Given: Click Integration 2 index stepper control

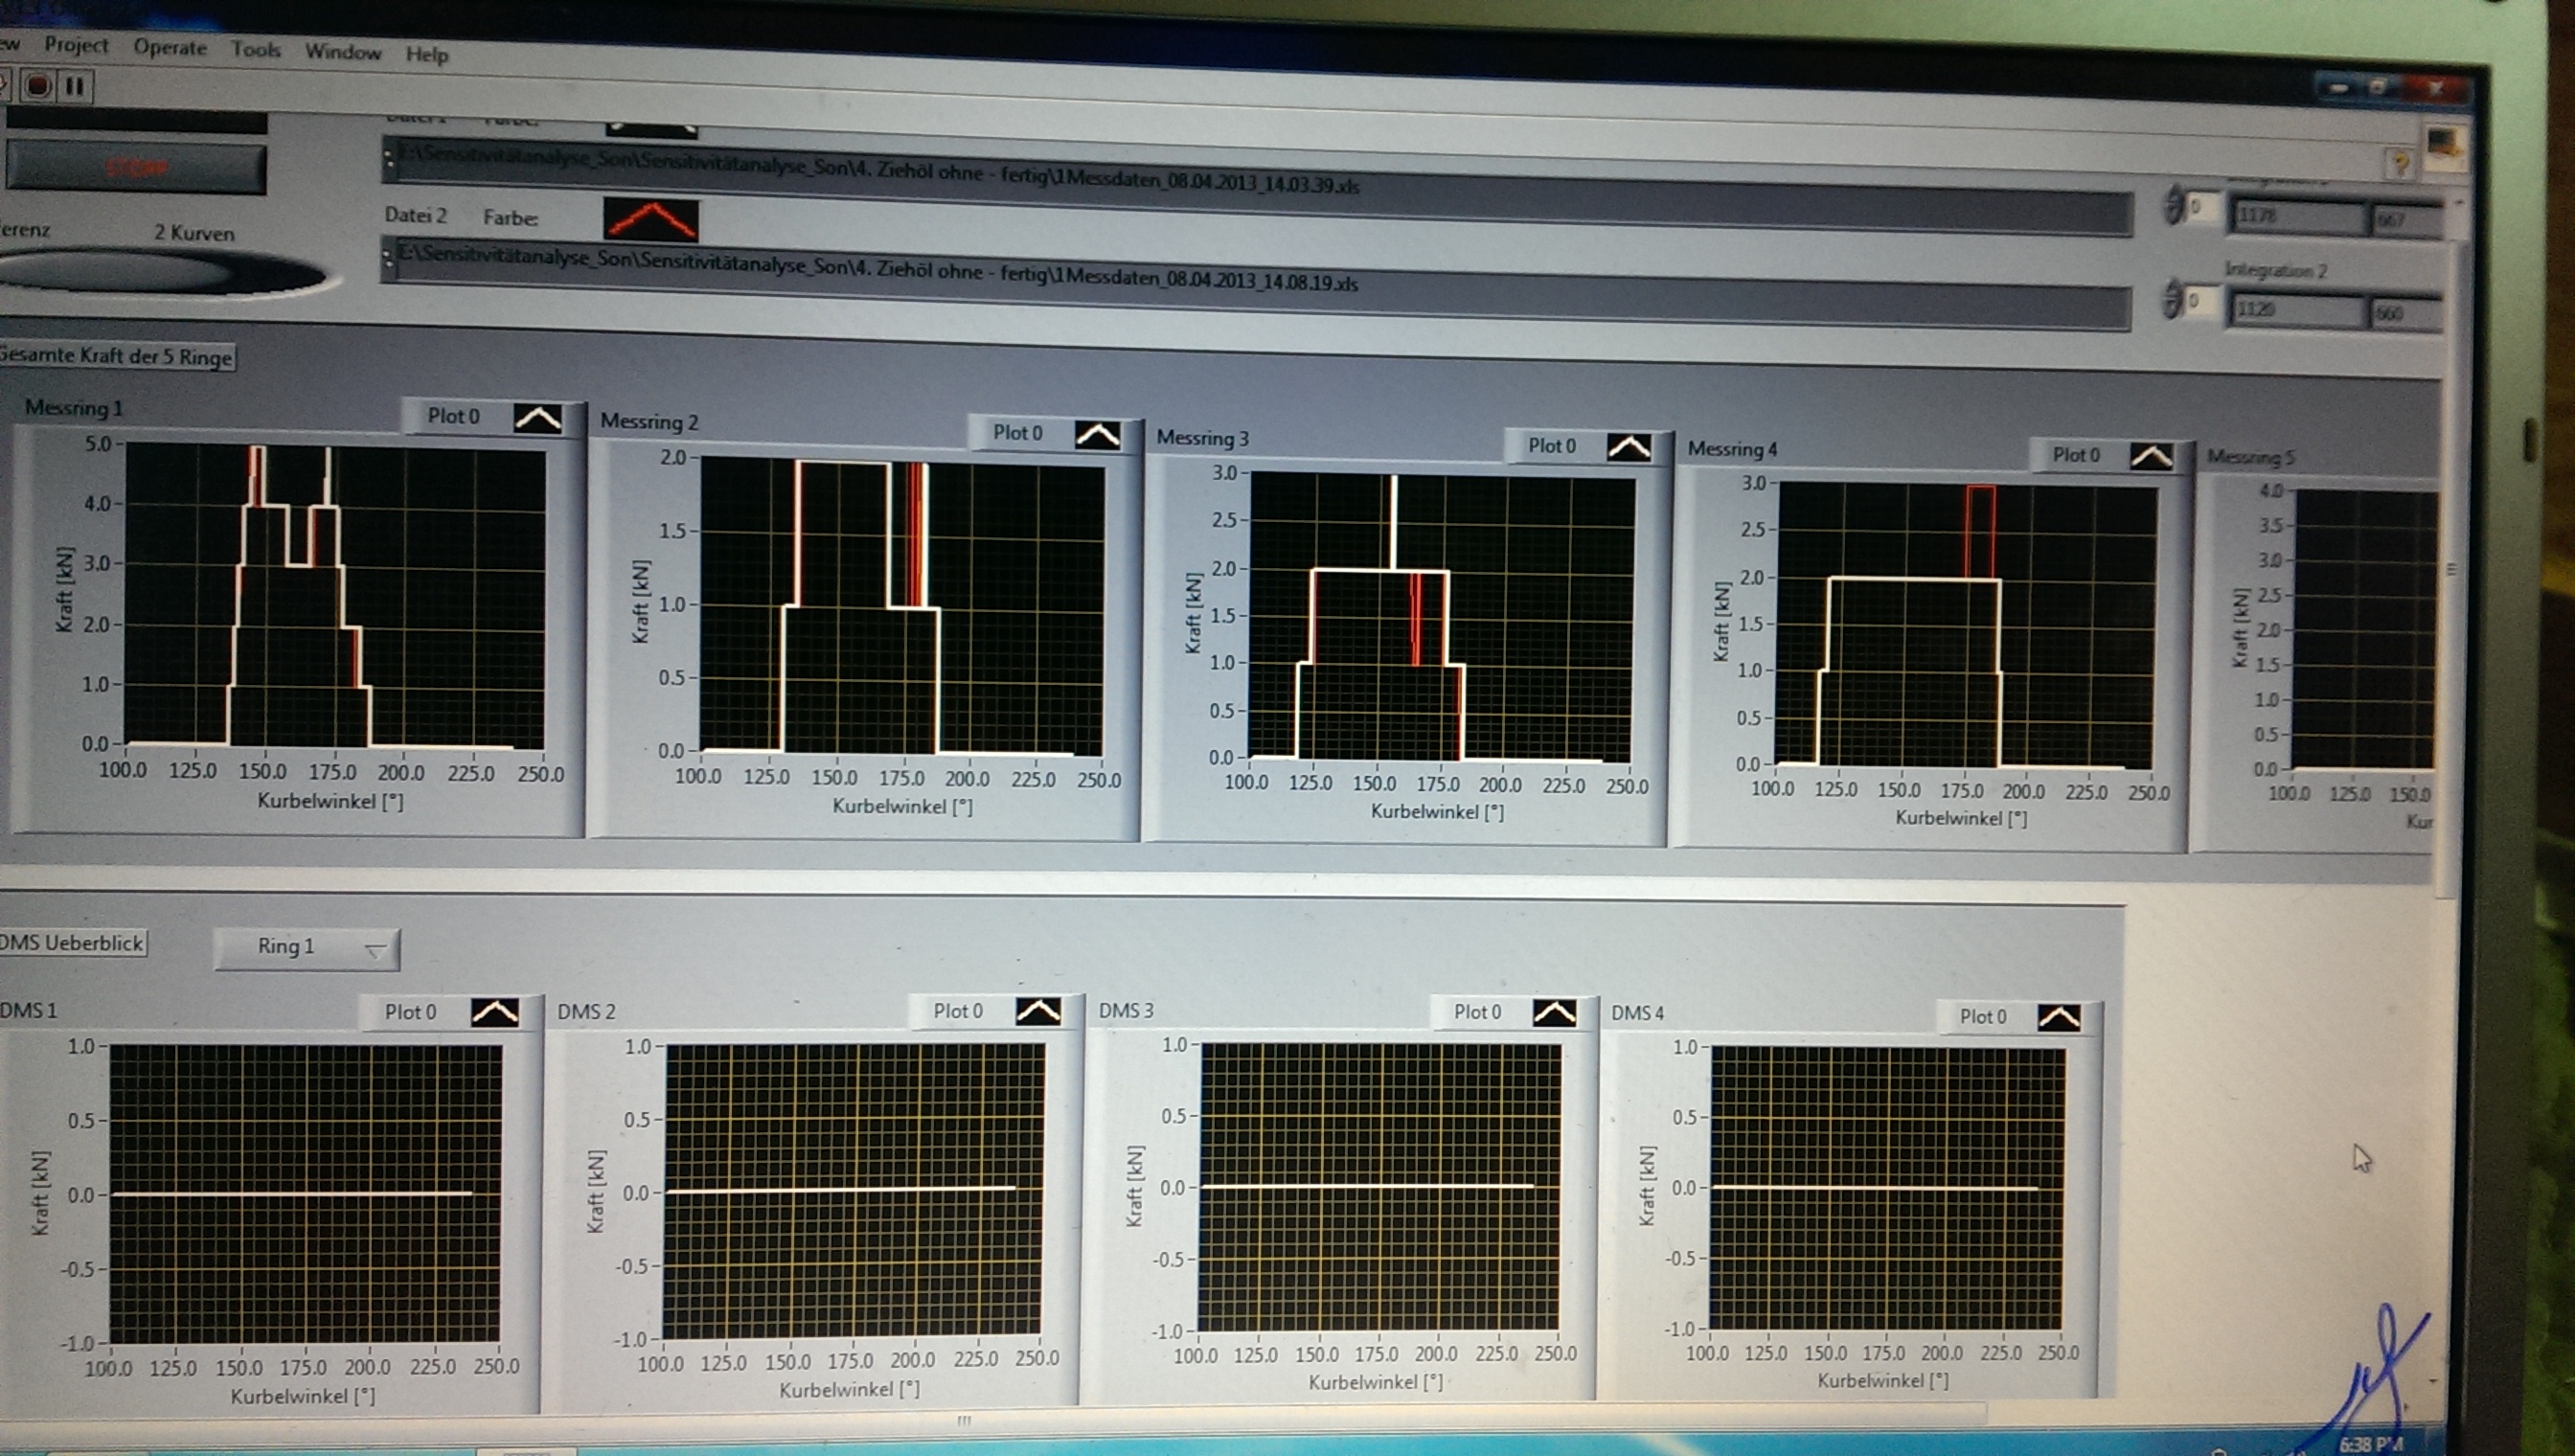Looking at the screenshot, I should click(x=2172, y=299).
